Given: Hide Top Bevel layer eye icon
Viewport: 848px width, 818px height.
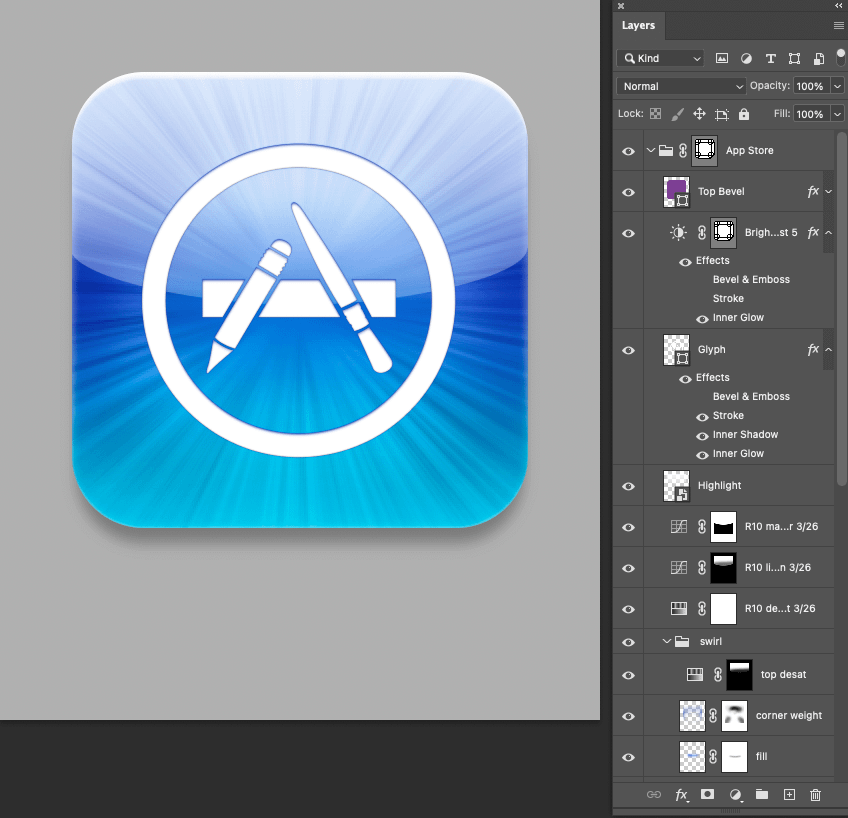Looking at the screenshot, I should (628, 192).
